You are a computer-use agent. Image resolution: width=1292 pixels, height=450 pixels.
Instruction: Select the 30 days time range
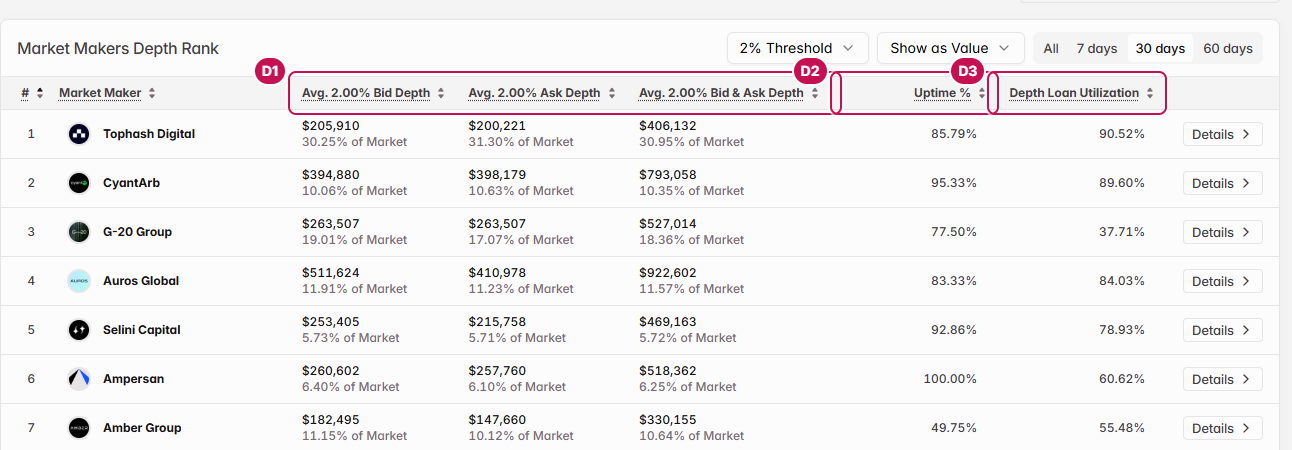(x=1160, y=48)
